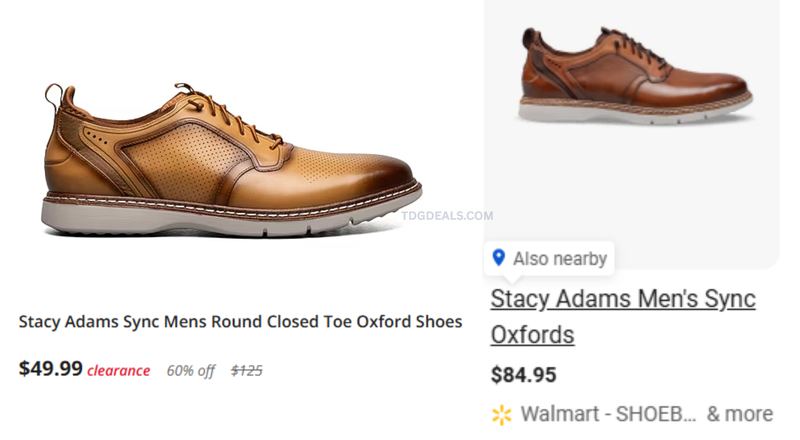Open the Sync Mens Round Closed Toe title

(x=240, y=322)
